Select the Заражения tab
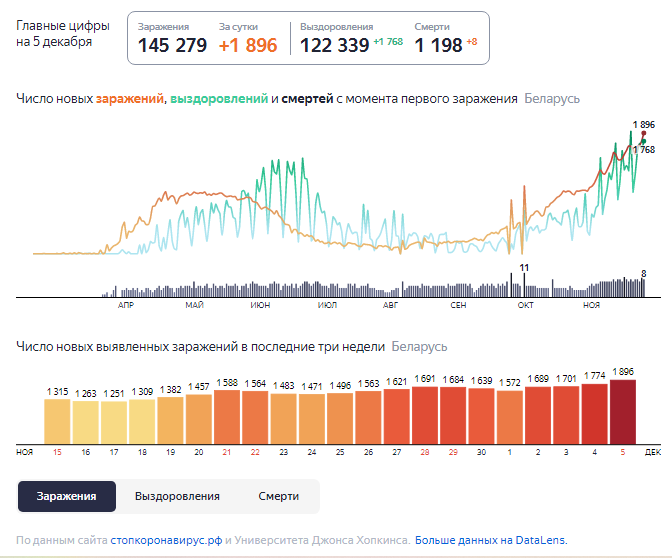The height and width of the screenshot is (558, 672). (x=67, y=496)
